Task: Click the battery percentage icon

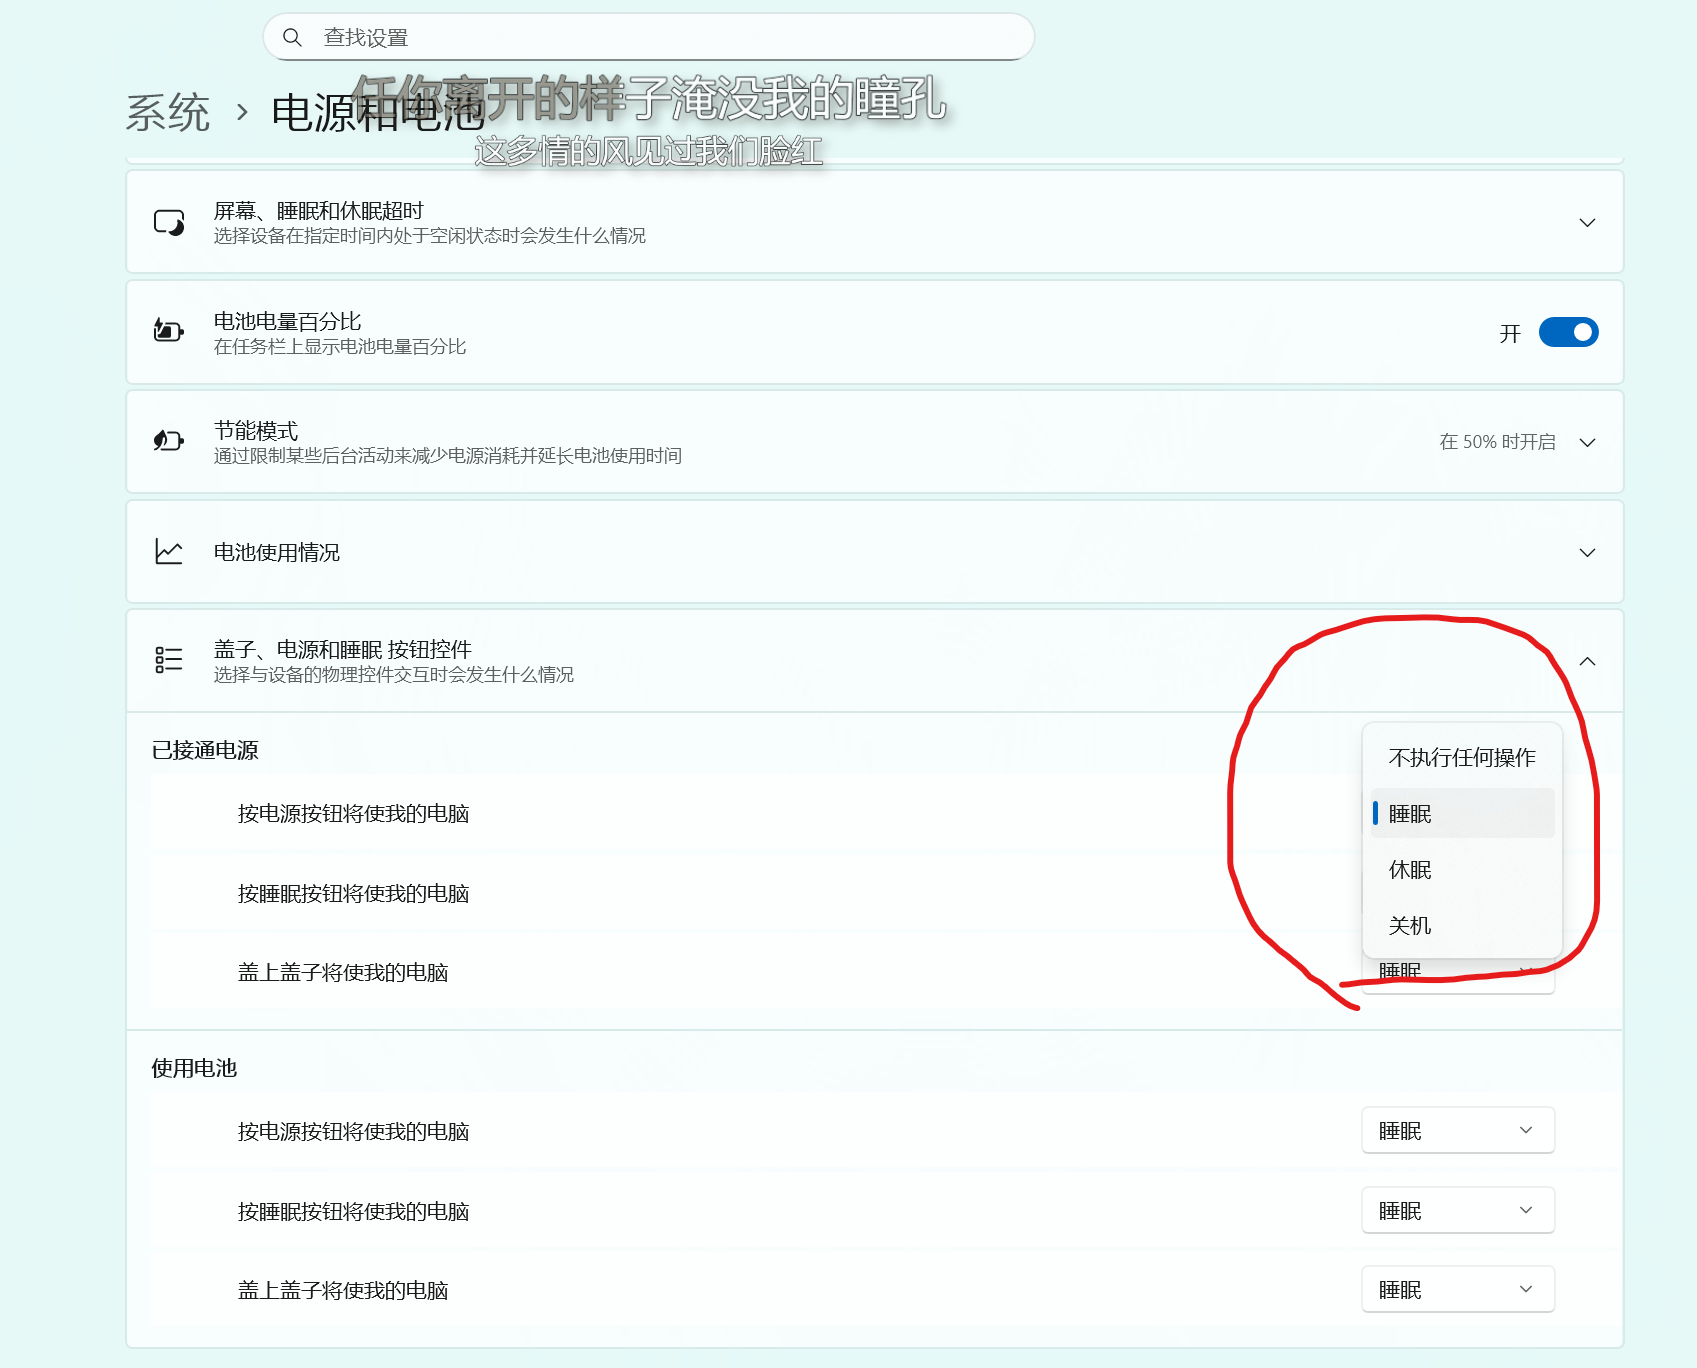Action: [x=170, y=331]
